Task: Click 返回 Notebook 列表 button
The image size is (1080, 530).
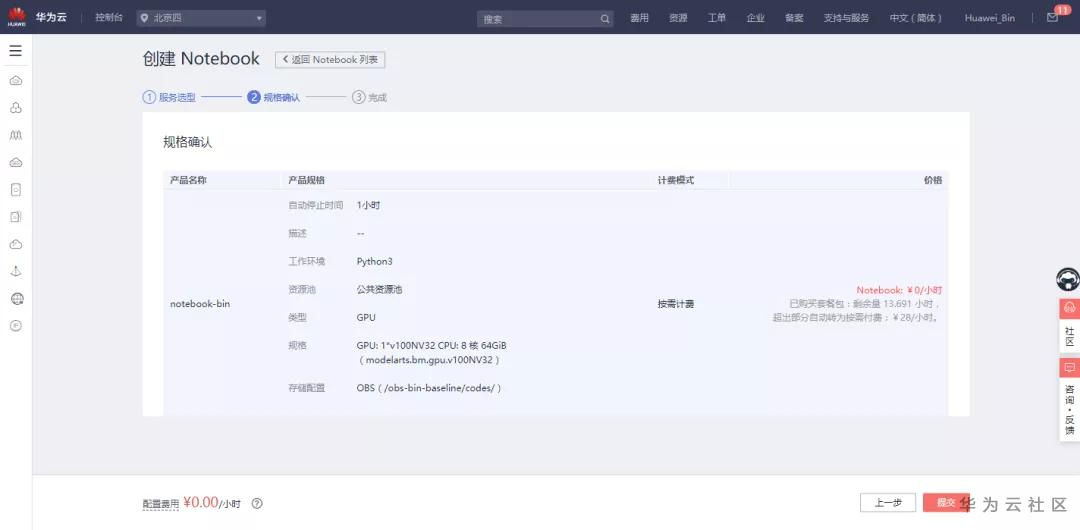Action: pos(330,60)
